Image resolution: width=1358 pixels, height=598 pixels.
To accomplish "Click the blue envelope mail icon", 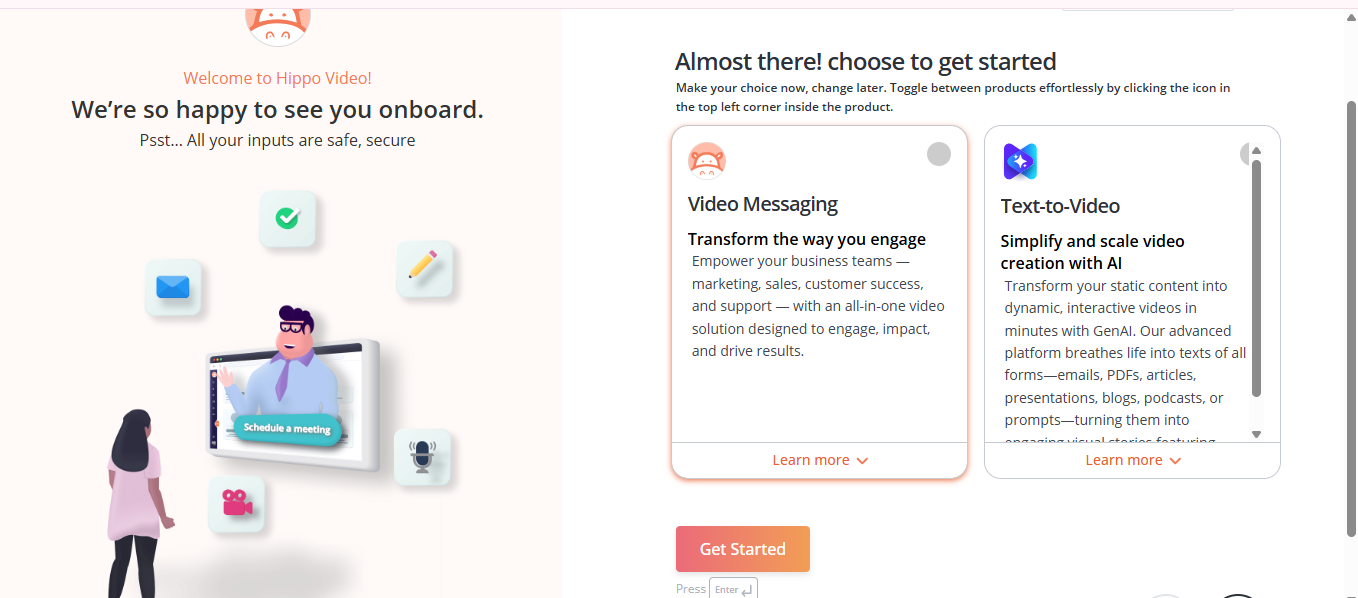I will click(173, 288).
